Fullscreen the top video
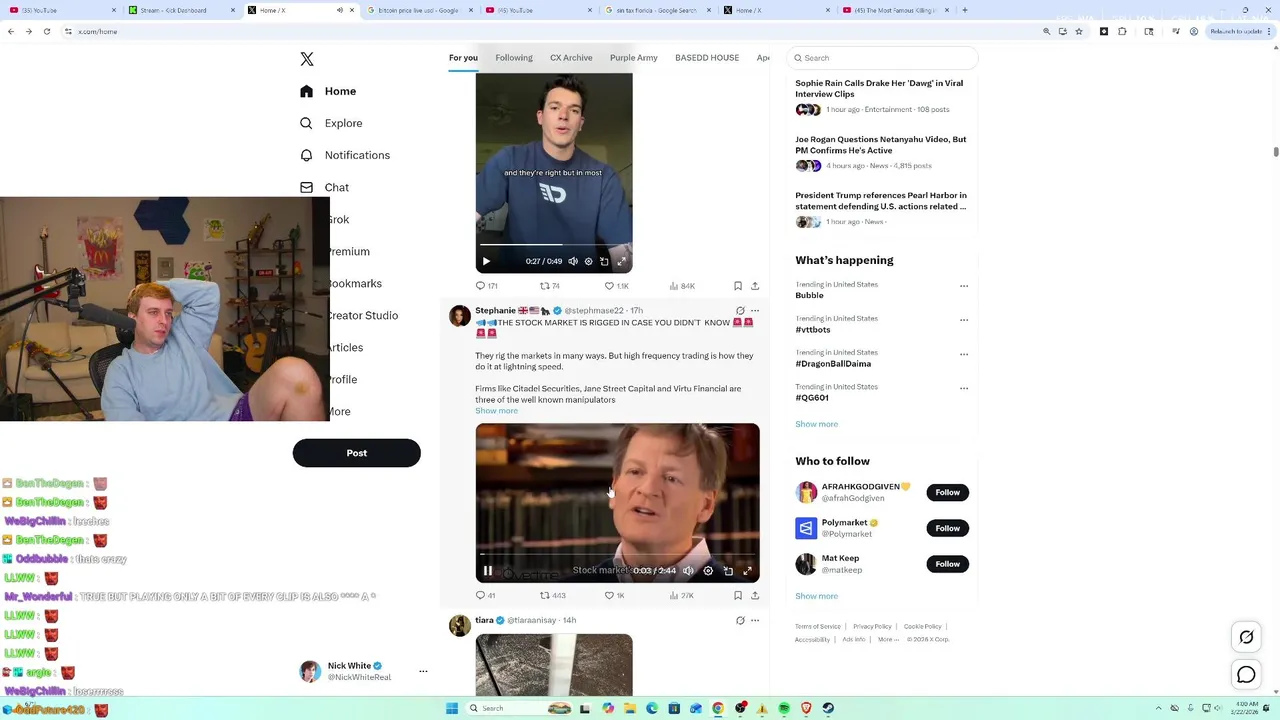 coord(621,261)
